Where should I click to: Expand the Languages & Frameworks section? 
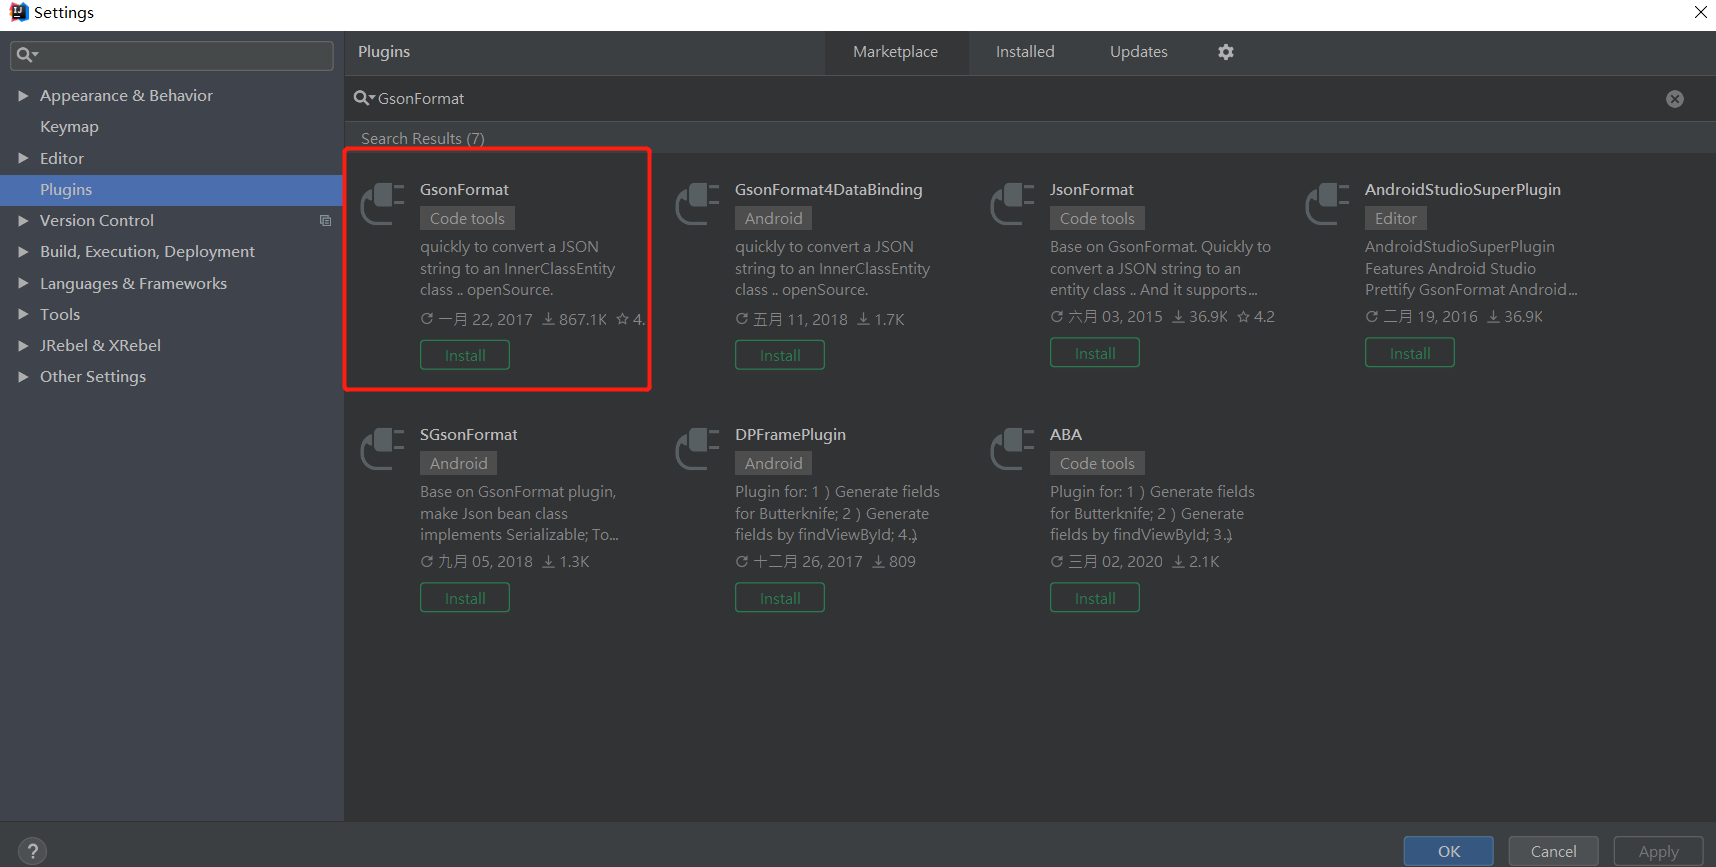[x=23, y=283]
